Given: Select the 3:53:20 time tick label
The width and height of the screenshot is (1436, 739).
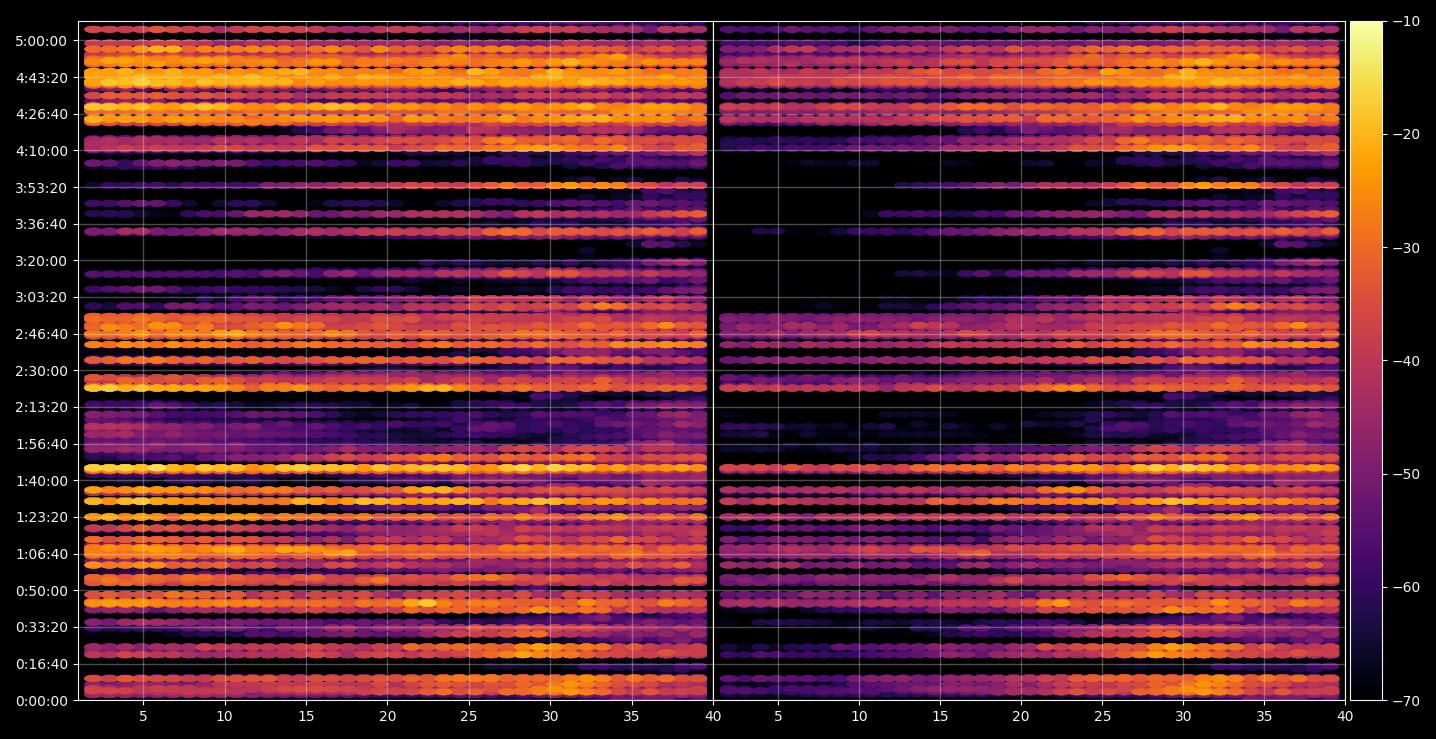Looking at the screenshot, I should 41,188.
